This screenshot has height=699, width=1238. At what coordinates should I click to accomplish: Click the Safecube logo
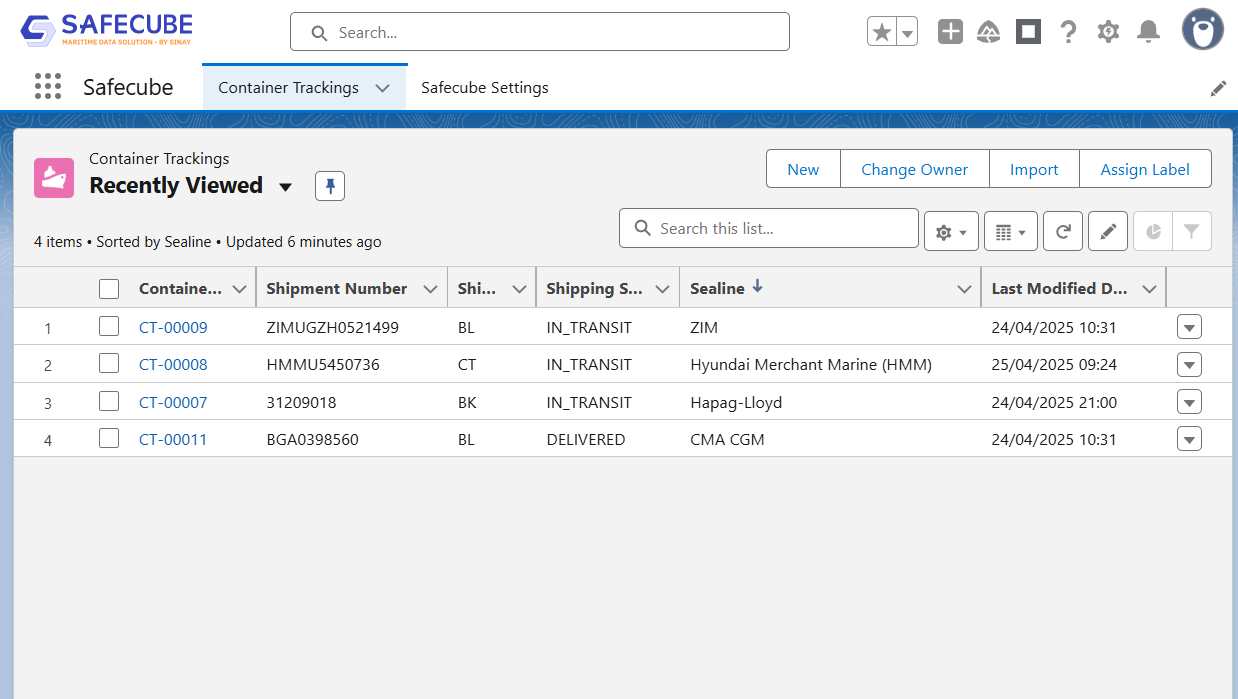point(106,30)
